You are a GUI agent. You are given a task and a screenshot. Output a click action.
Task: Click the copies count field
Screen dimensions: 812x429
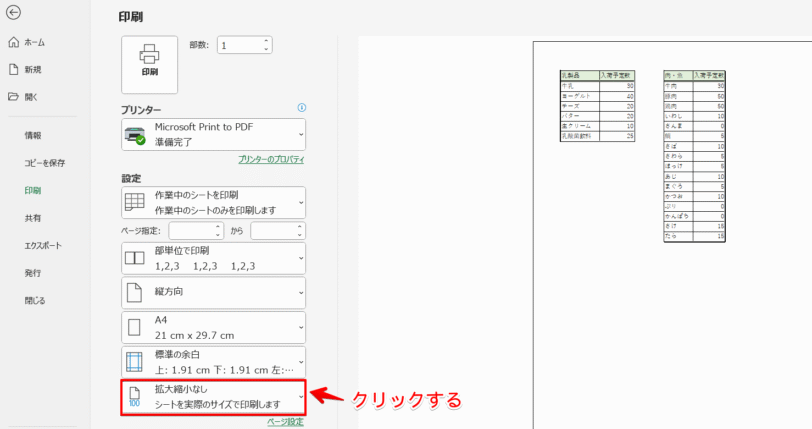point(238,45)
